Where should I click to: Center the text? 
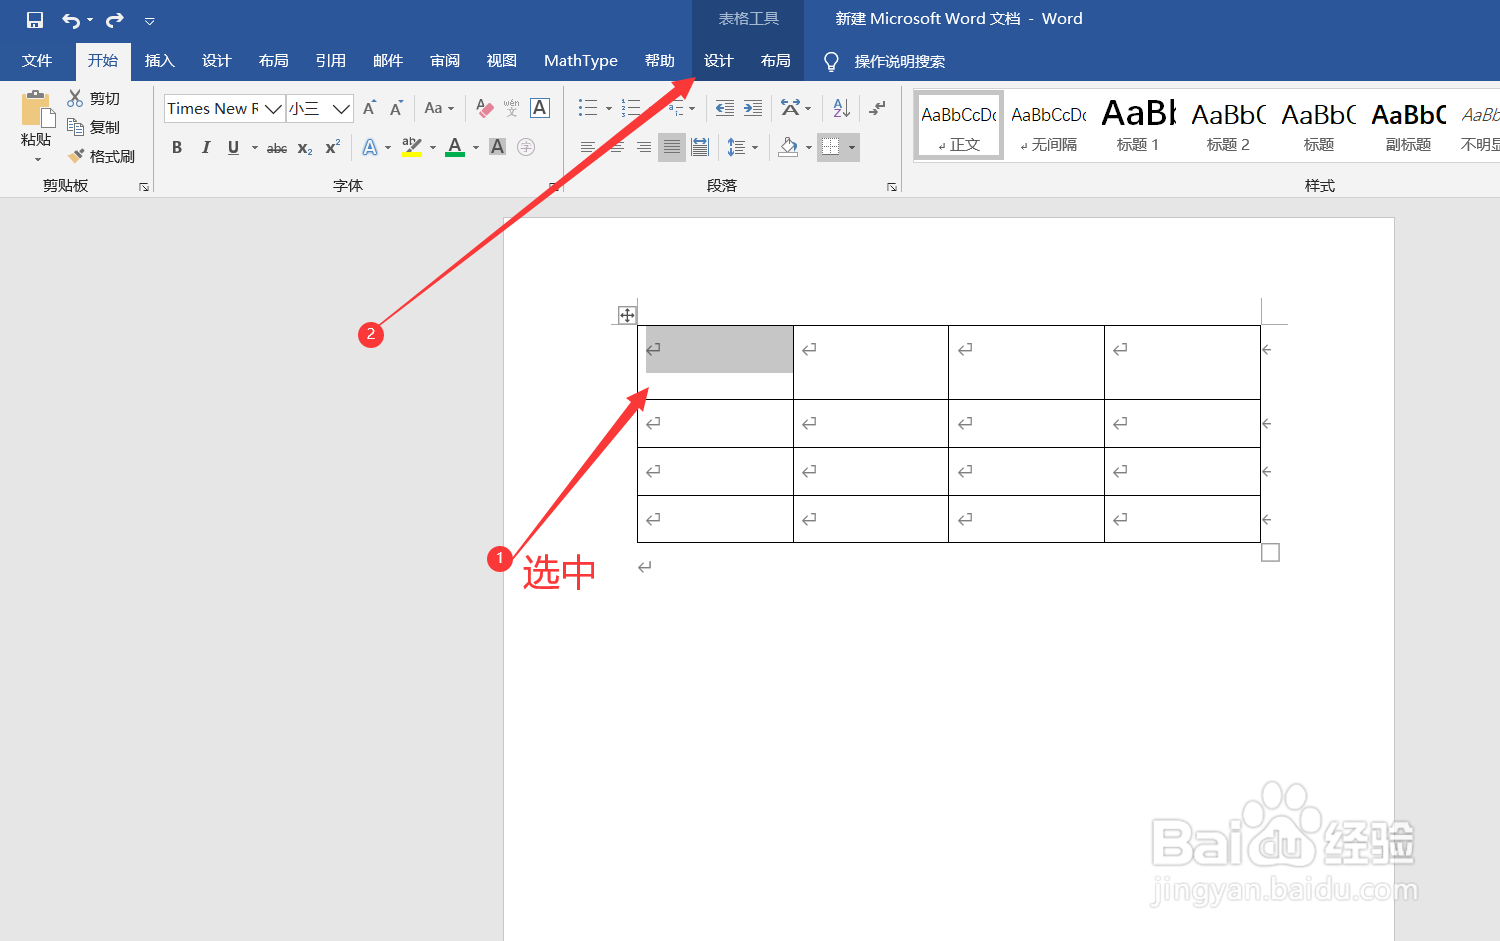[616, 147]
